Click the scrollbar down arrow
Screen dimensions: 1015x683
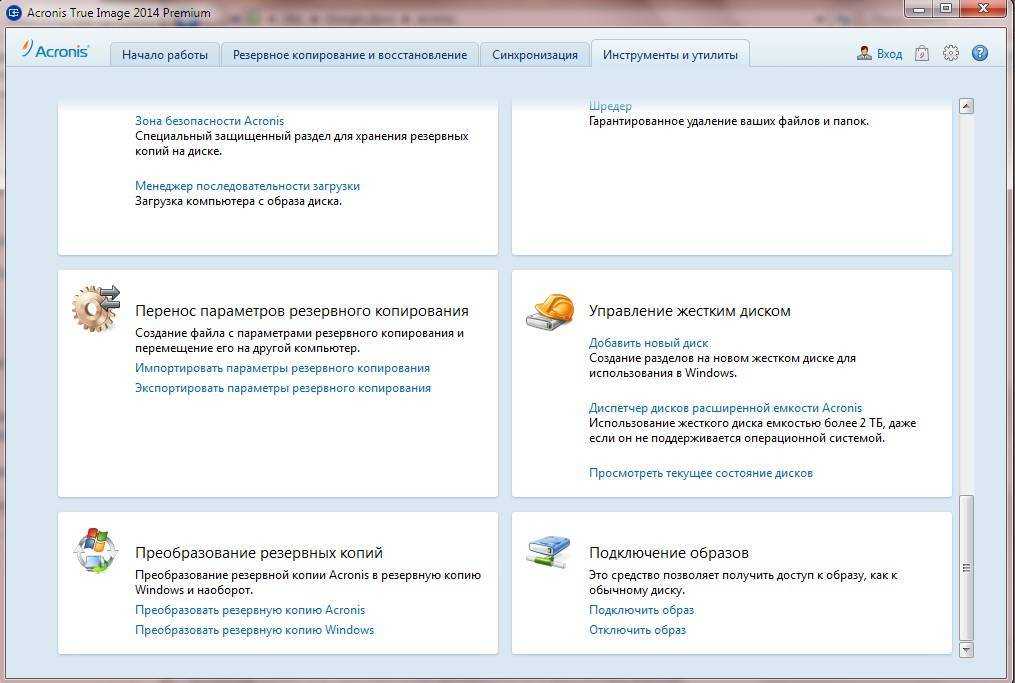(x=966, y=649)
